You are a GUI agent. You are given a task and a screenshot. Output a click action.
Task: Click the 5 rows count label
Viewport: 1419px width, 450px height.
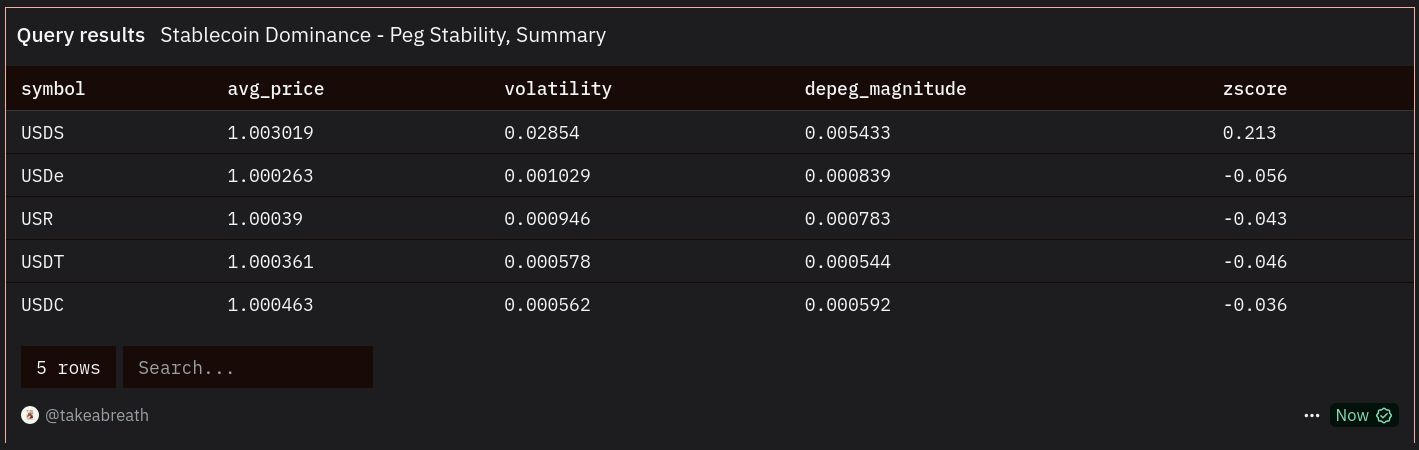68,367
